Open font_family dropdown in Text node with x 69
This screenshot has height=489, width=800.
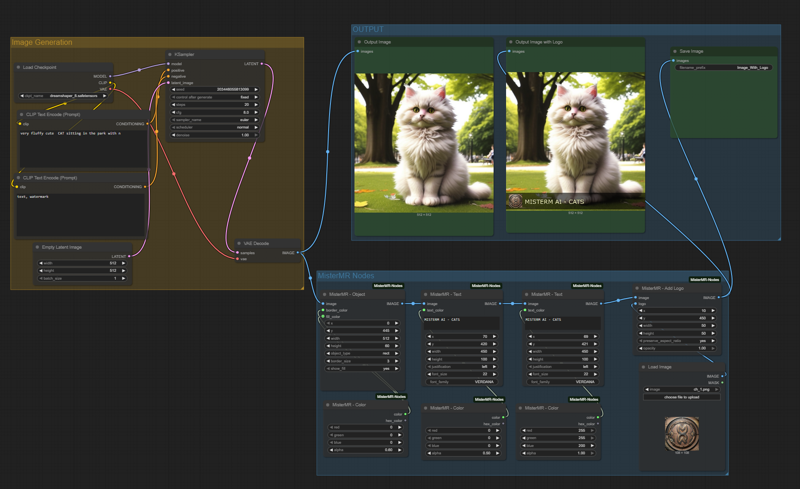coord(562,382)
